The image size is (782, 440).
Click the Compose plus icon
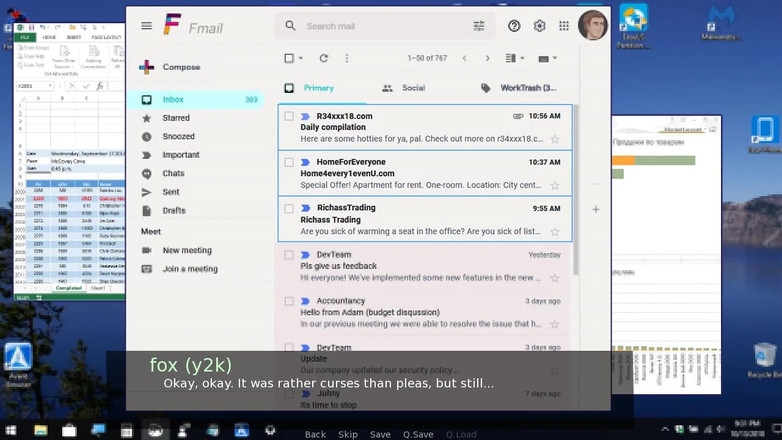(x=147, y=68)
